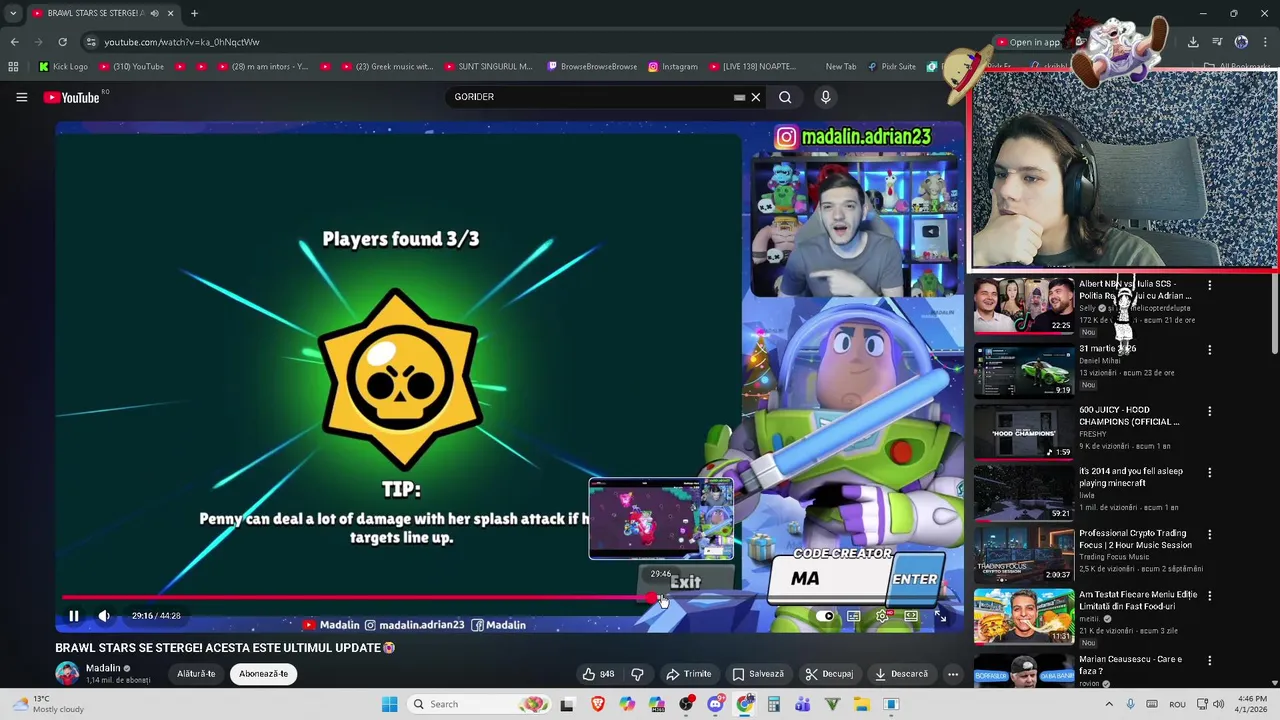Open the Greek music bookmark
Screen dimensions: 1280x720
tap(388, 67)
